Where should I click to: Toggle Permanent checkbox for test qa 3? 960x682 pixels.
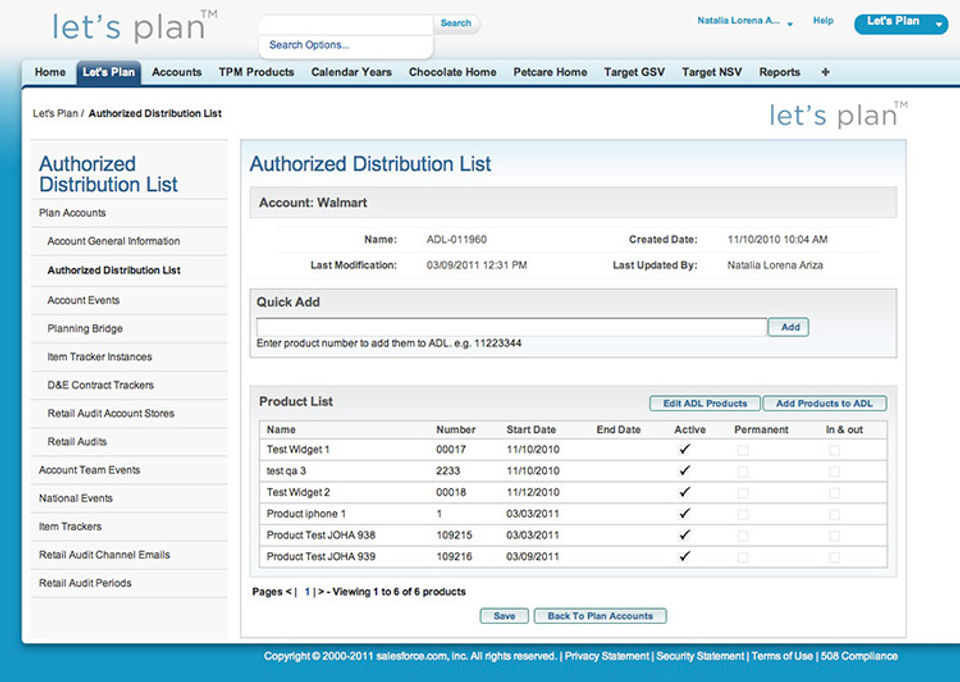[x=743, y=472]
